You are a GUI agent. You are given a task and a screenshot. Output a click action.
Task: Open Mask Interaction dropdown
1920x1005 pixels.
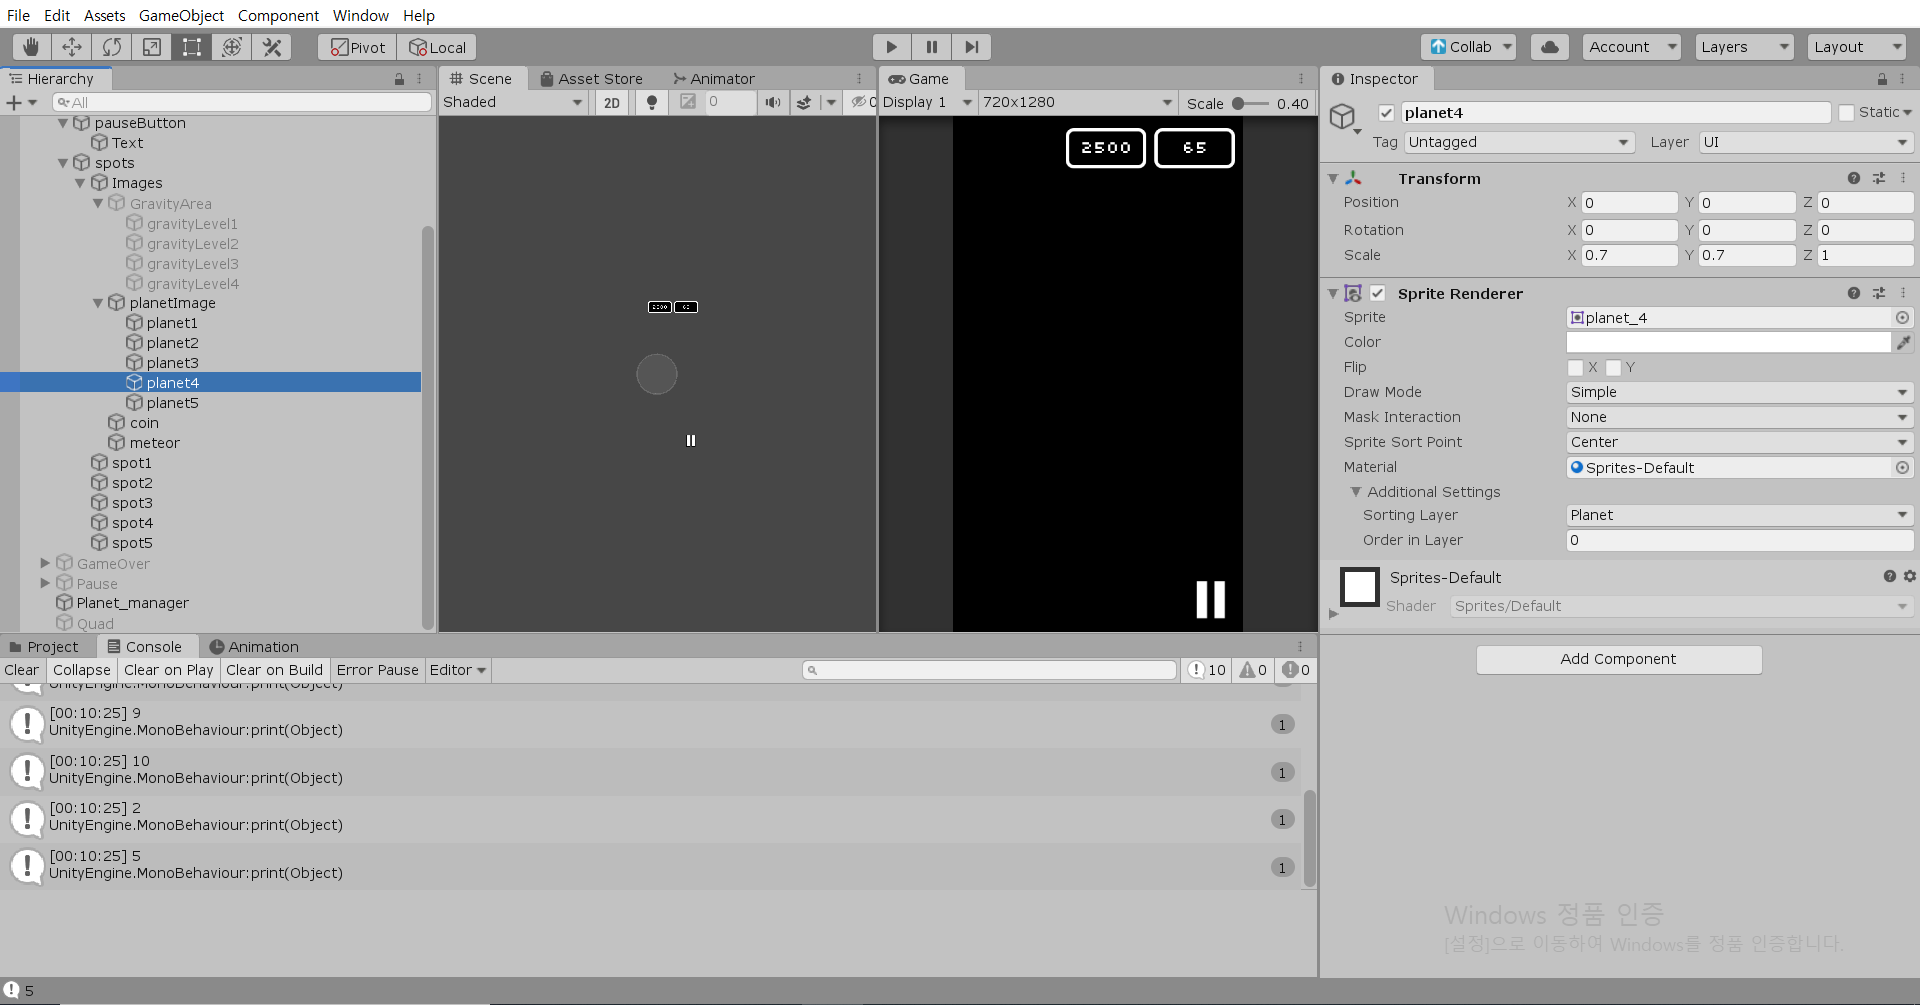coord(1739,417)
